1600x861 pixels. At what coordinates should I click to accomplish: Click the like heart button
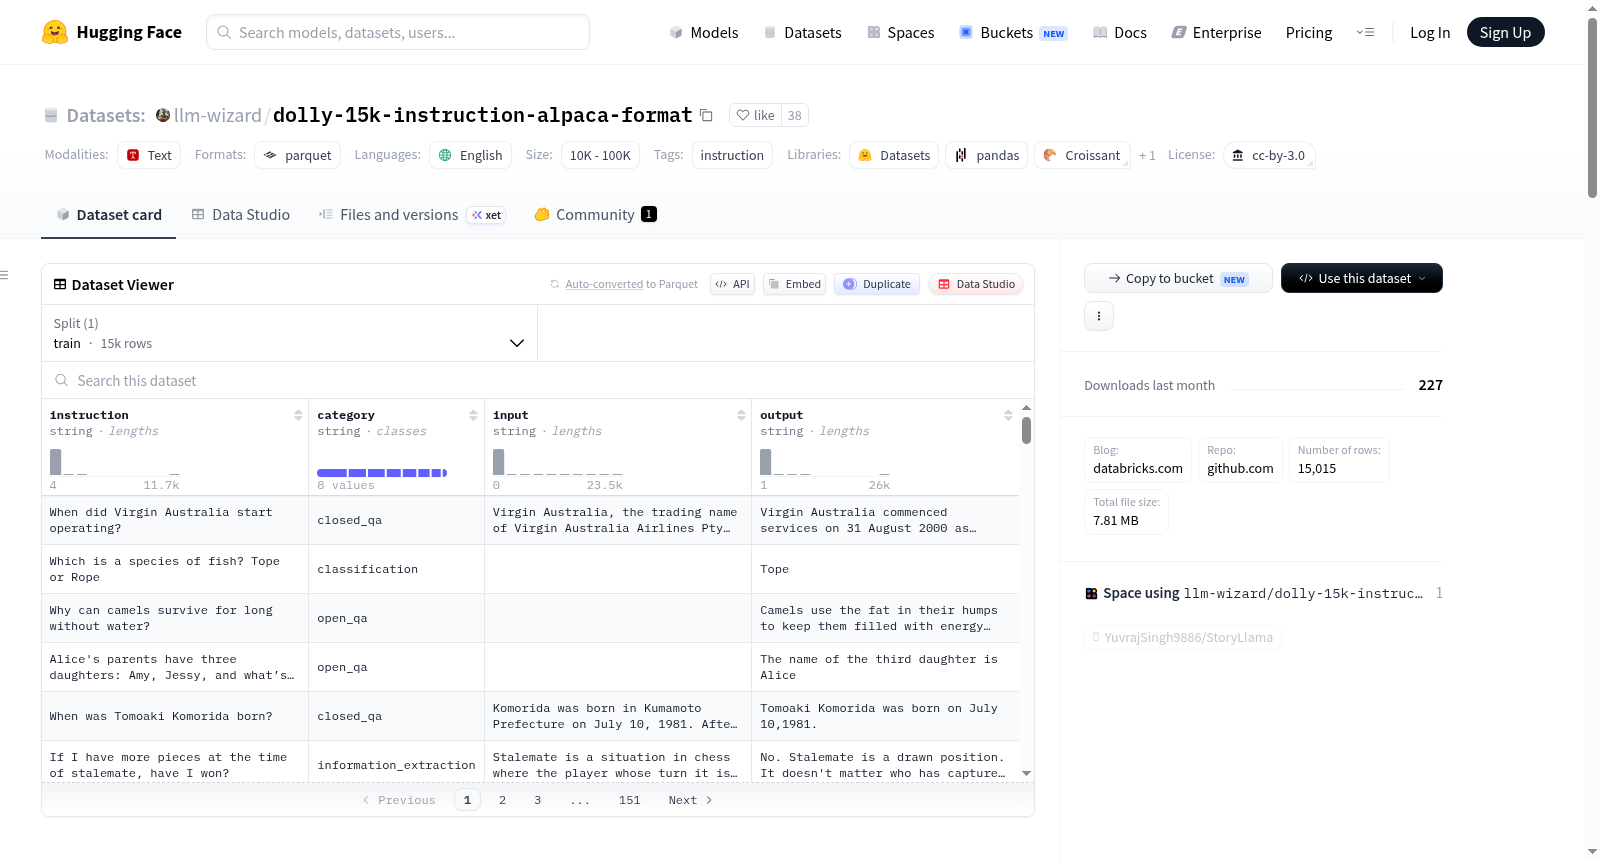pyautogui.click(x=755, y=115)
